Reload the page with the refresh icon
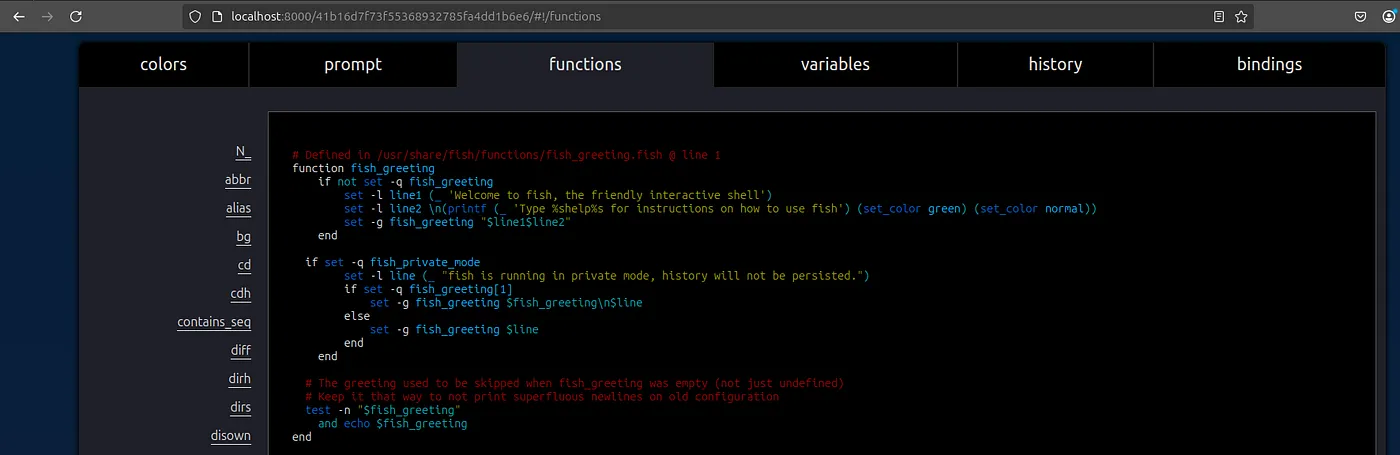1400x455 pixels. (x=76, y=16)
